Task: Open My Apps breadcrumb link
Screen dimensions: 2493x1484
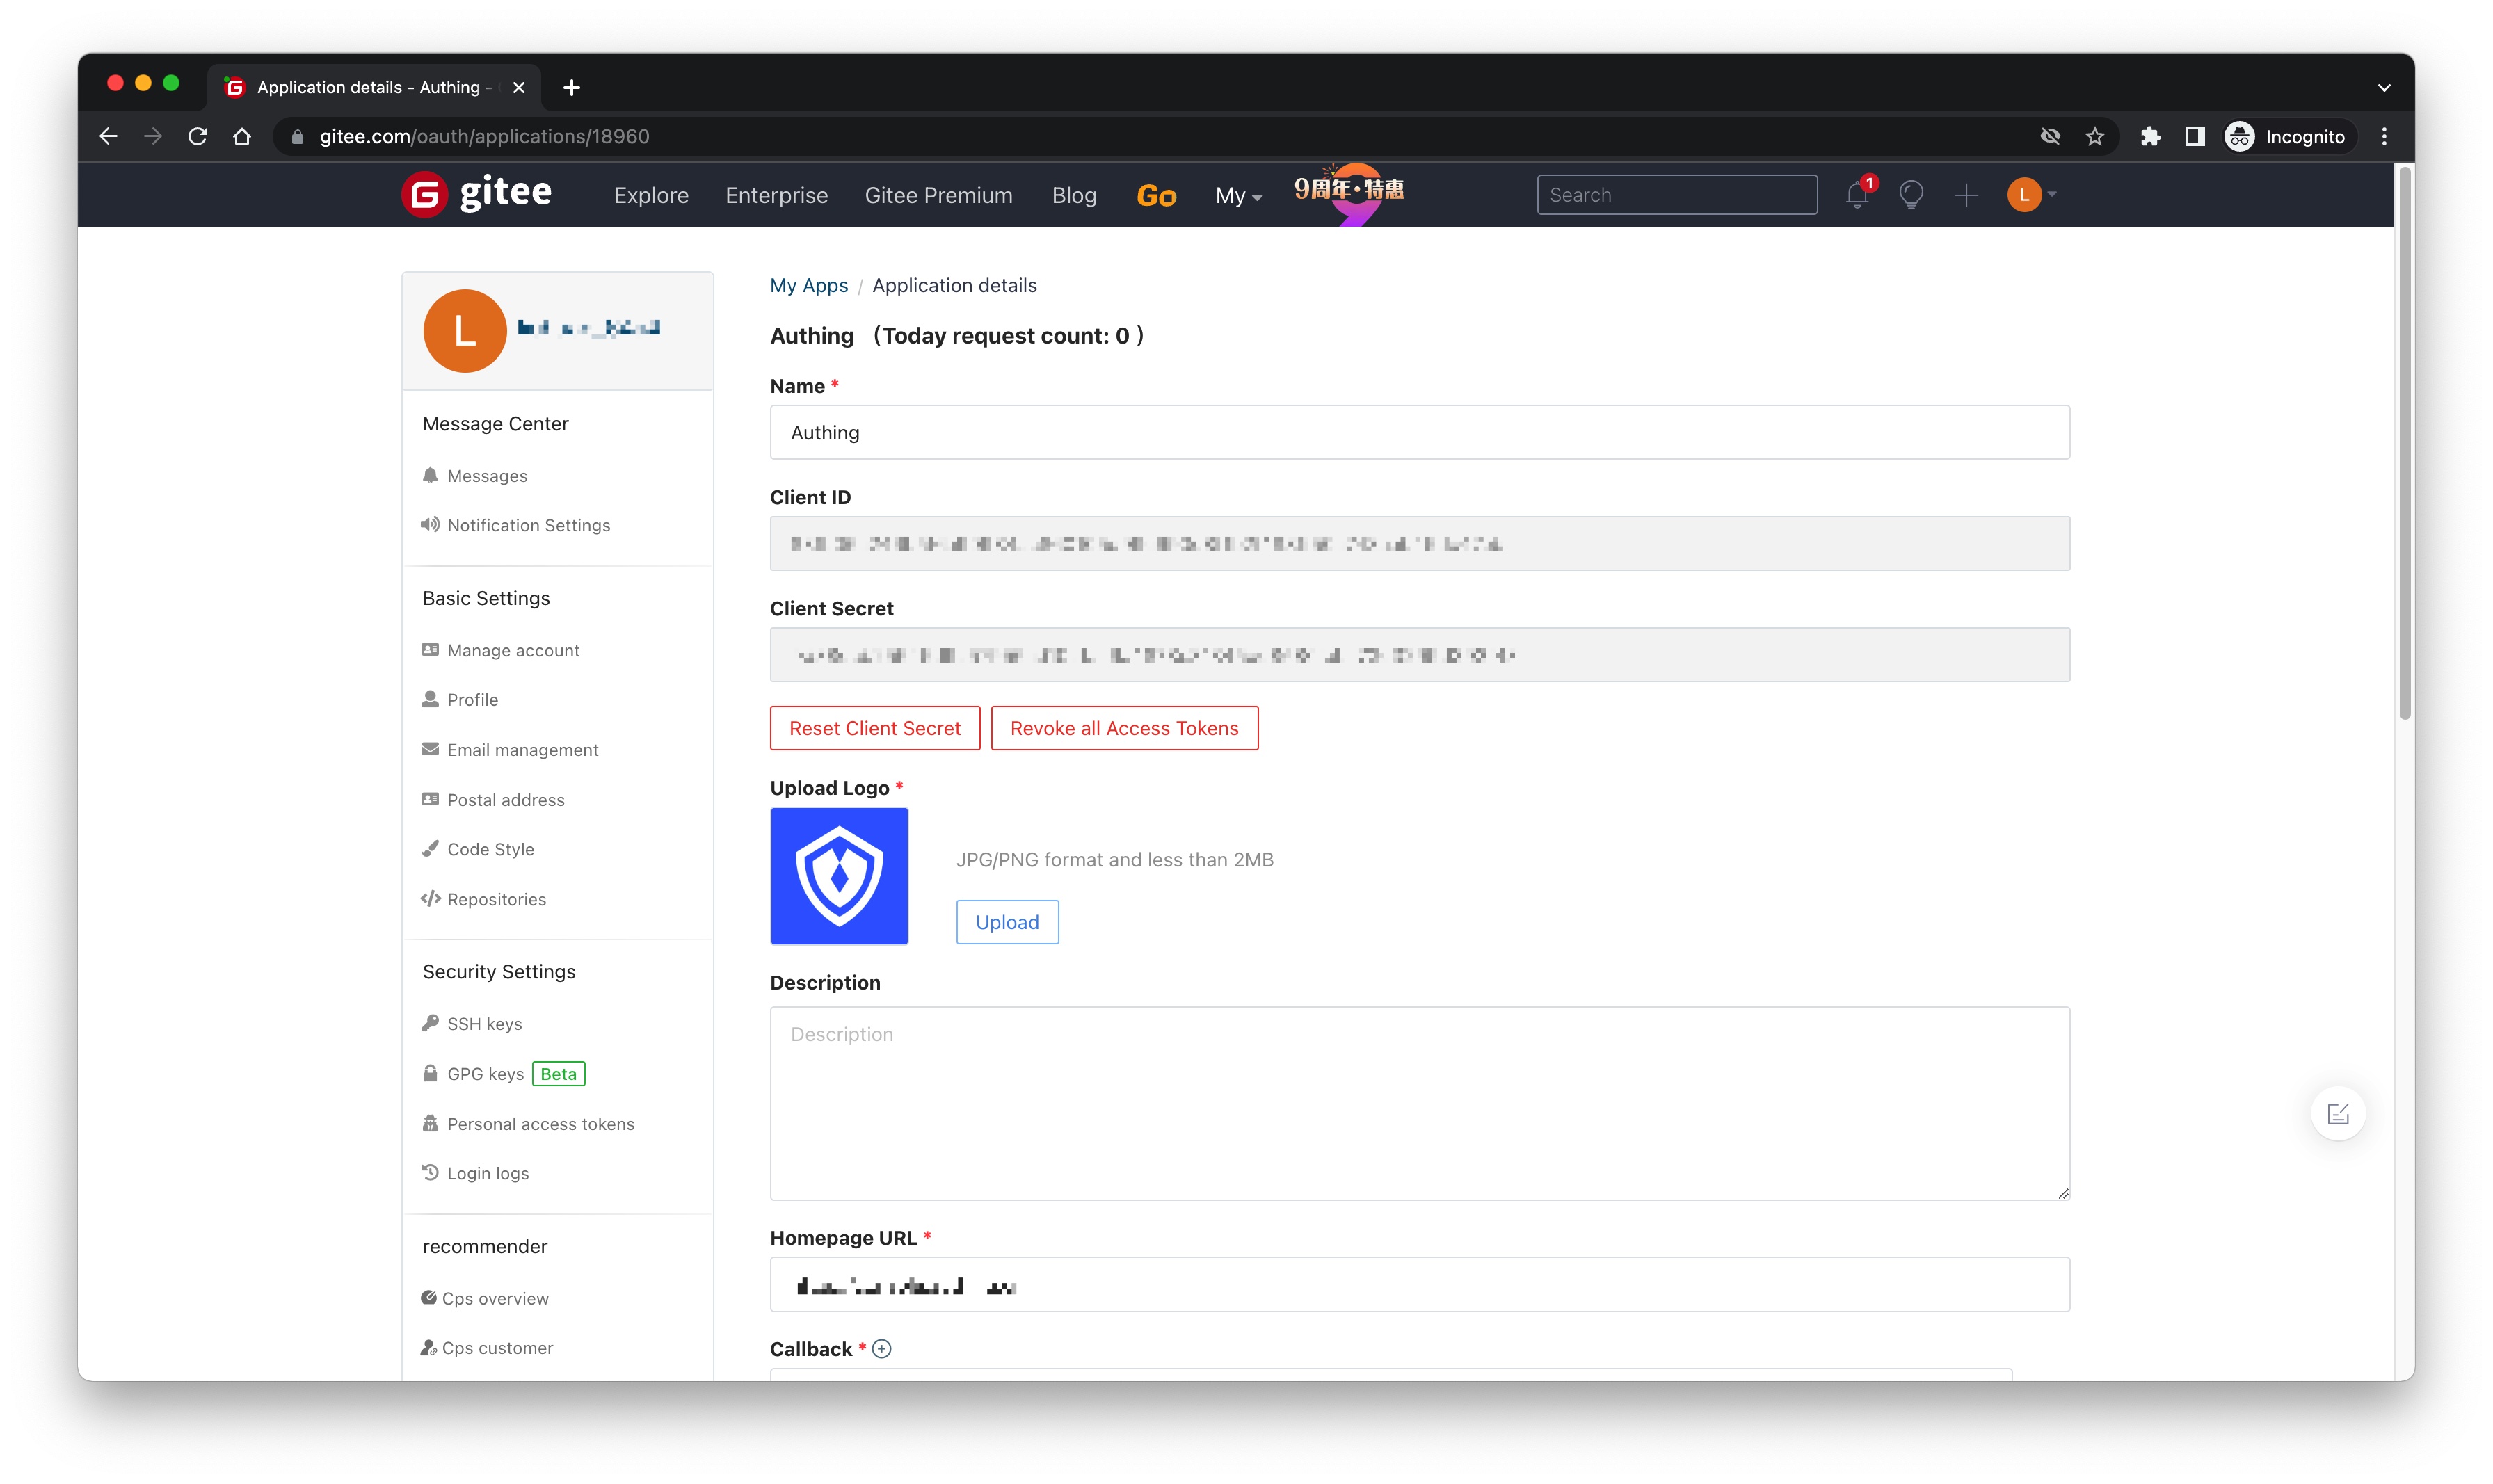Action: click(808, 286)
